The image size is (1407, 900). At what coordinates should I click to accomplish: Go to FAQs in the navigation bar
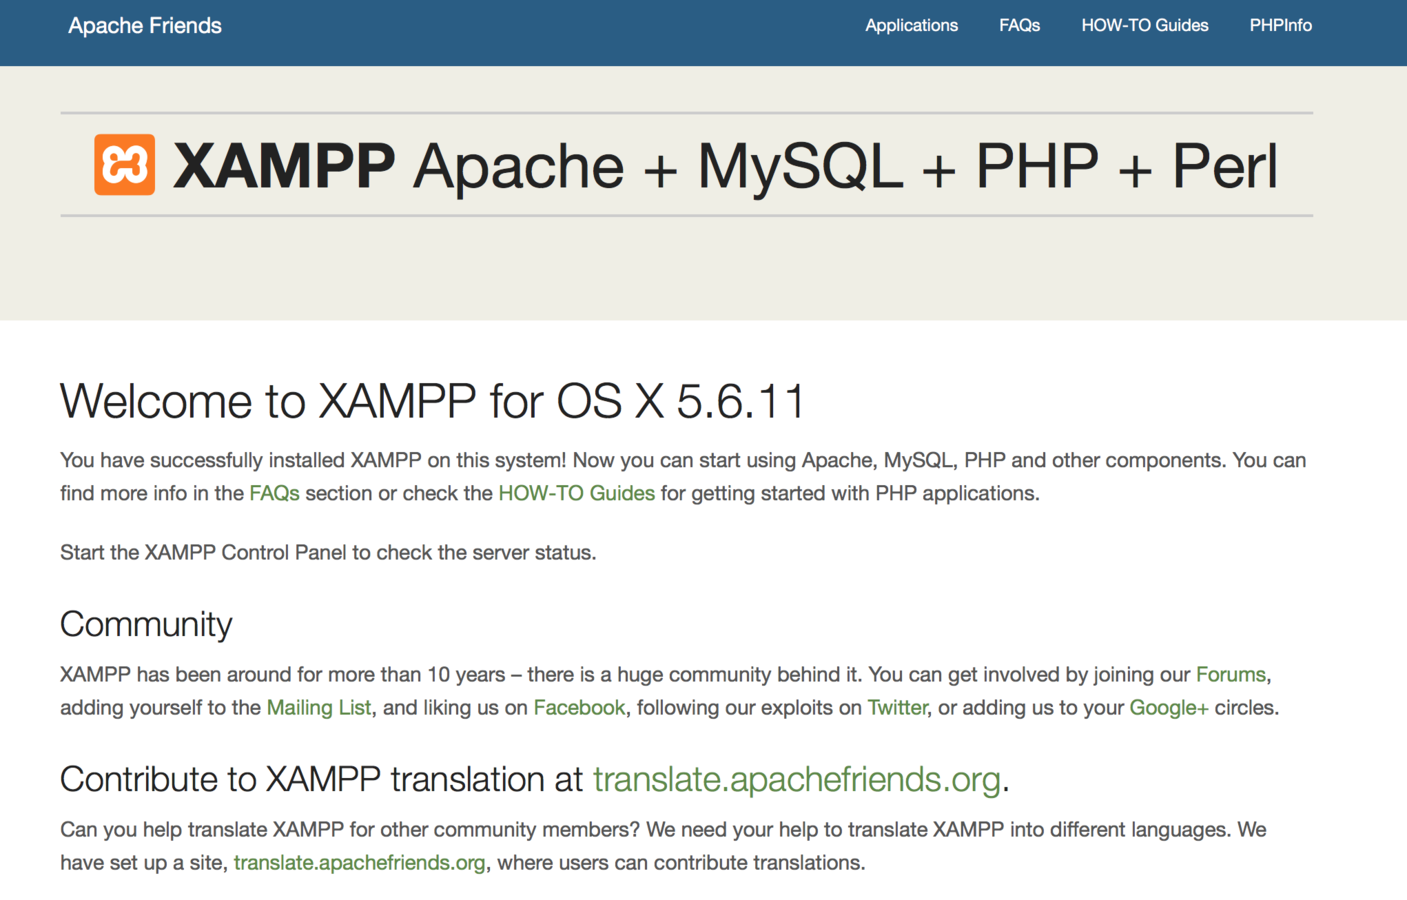pyautogui.click(x=1019, y=26)
